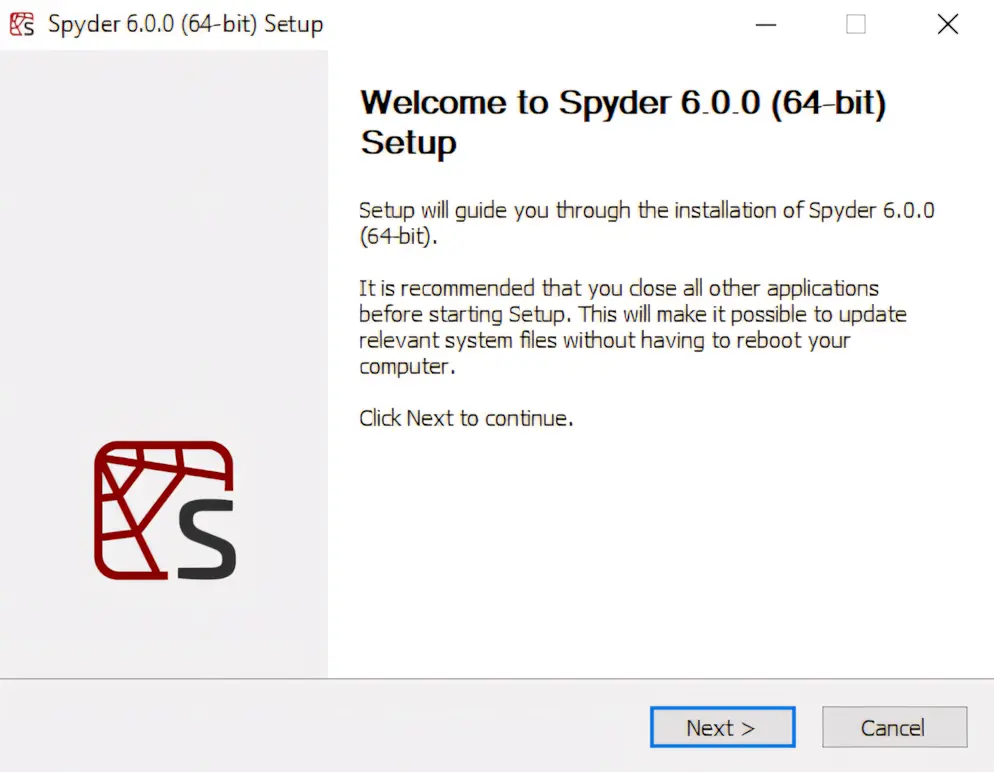
Task: Click the word 'computer.' ending the recommendation
Action: (x=407, y=366)
